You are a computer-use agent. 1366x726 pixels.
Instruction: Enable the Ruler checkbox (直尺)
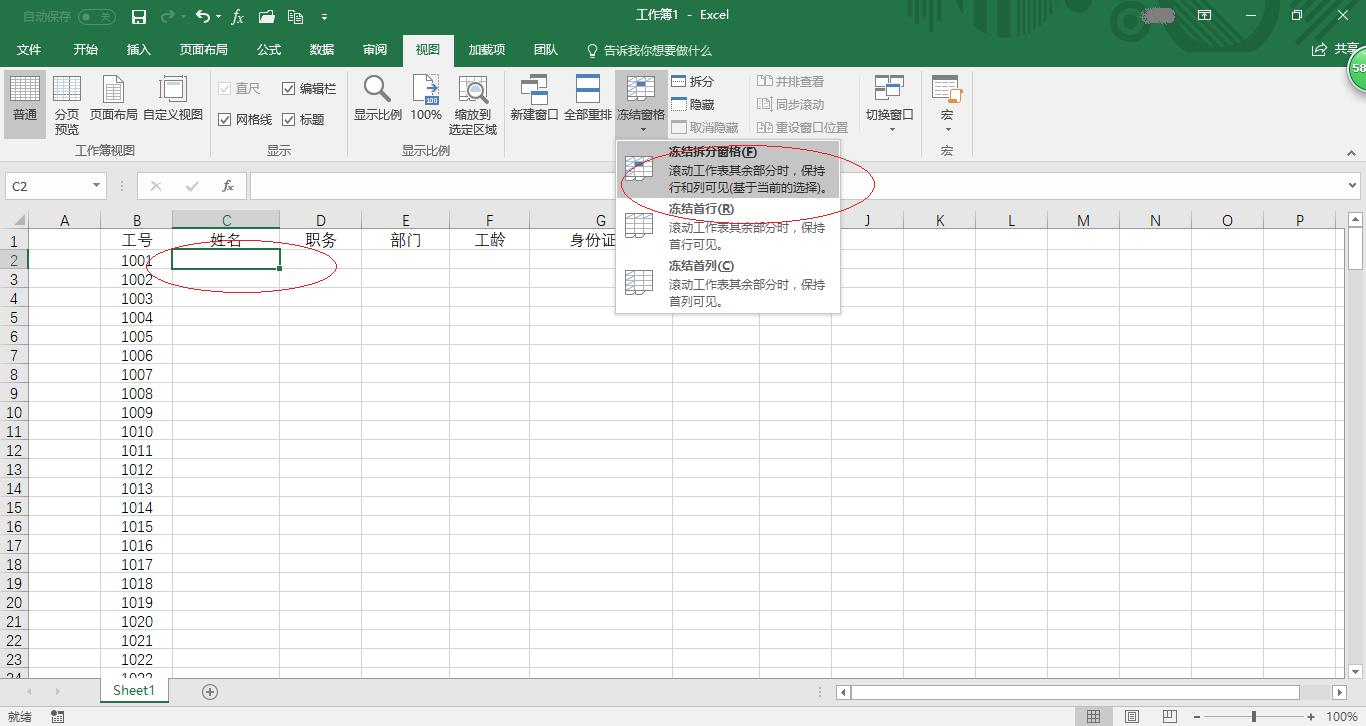point(228,88)
